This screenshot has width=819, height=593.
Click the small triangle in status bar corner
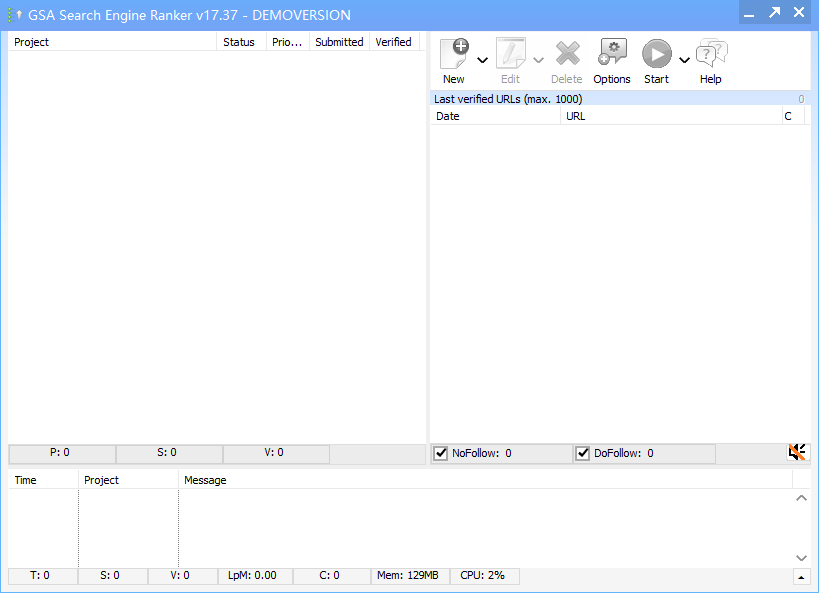pyautogui.click(x=801, y=577)
